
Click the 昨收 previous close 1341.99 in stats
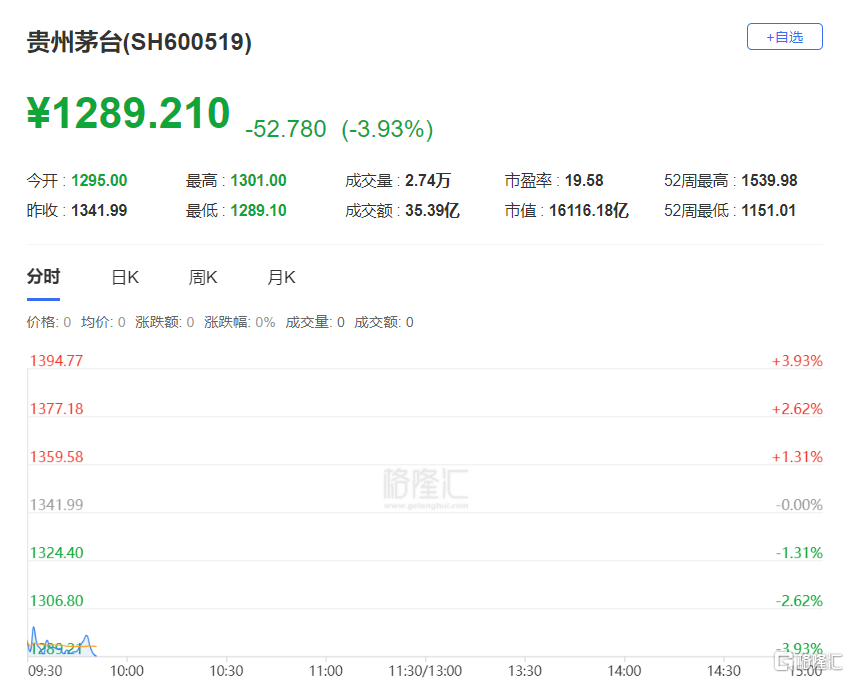(x=99, y=210)
